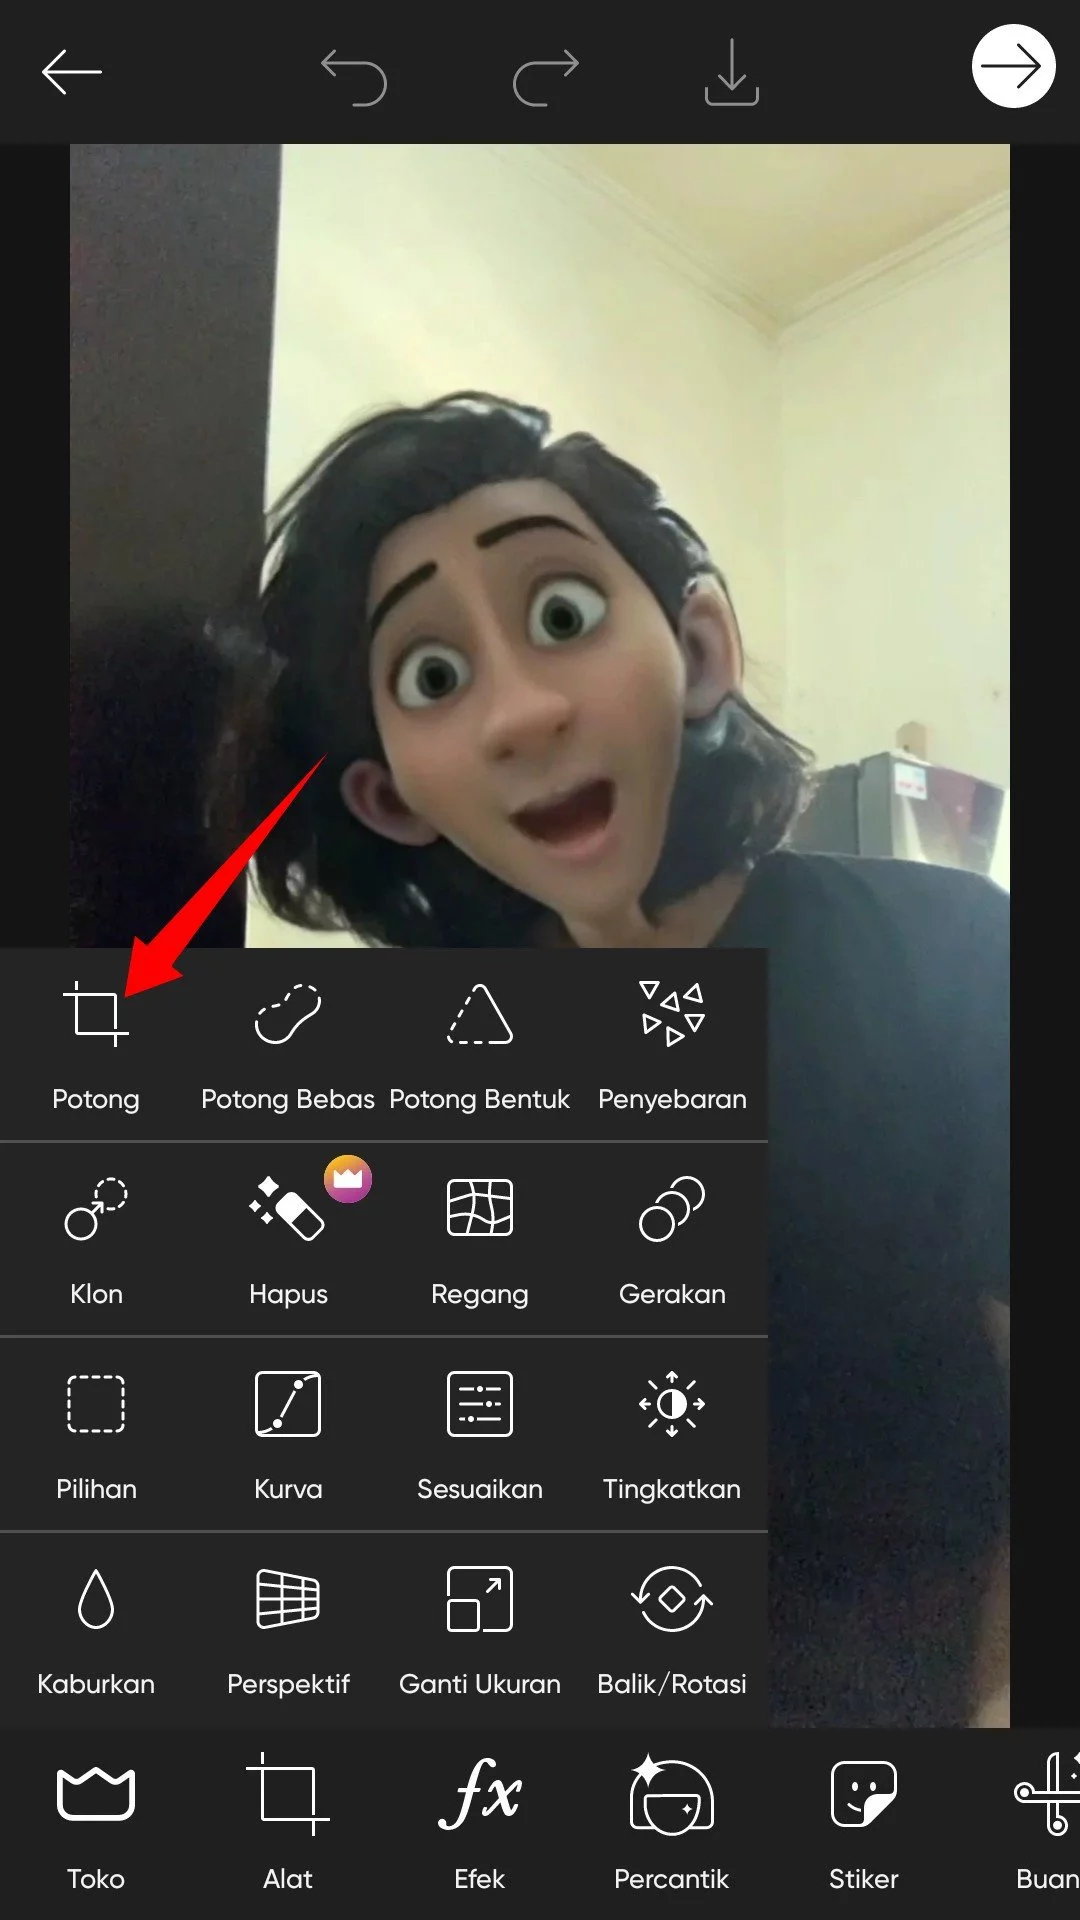Tap the premium crown badge on Hapus
The height and width of the screenshot is (1920, 1080).
click(x=348, y=1178)
